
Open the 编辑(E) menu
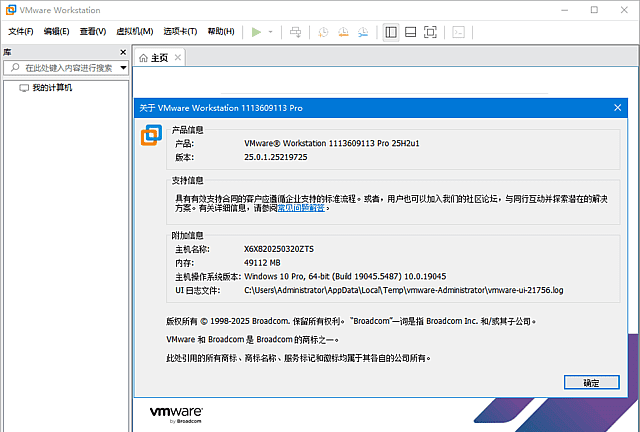click(56, 31)
